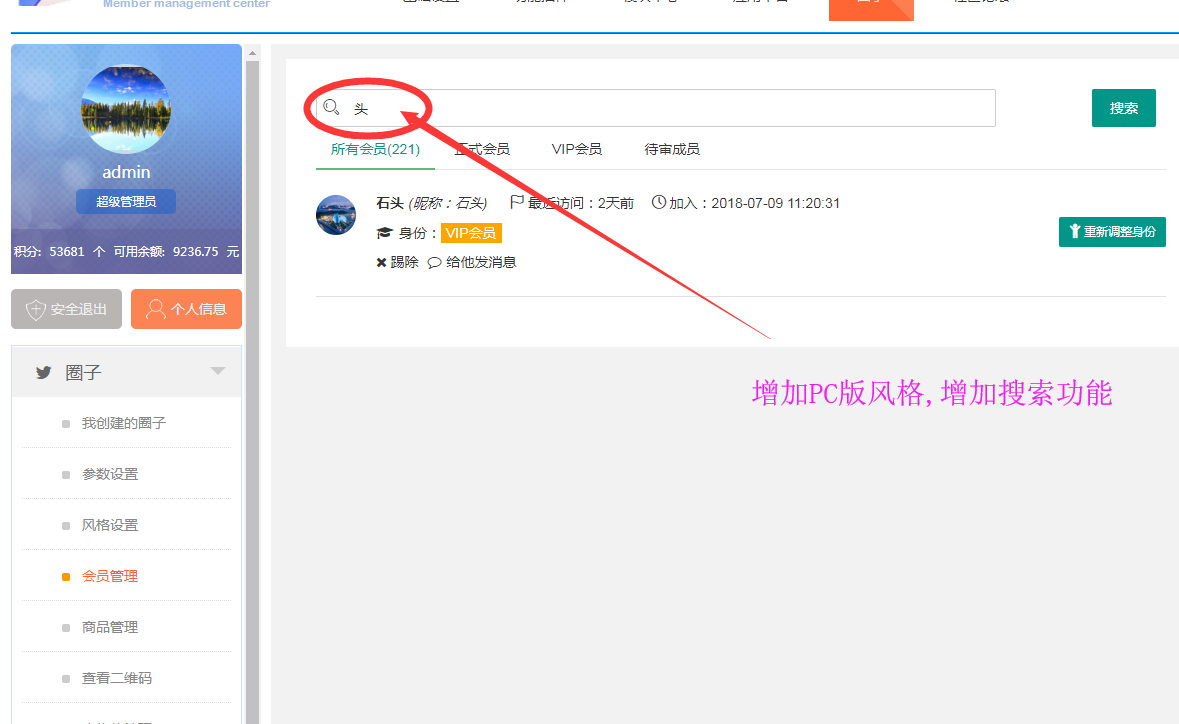Click the flag icon beside 最近访问
Viewport: 1179px width, 724px height.
(x=517, y=201)
